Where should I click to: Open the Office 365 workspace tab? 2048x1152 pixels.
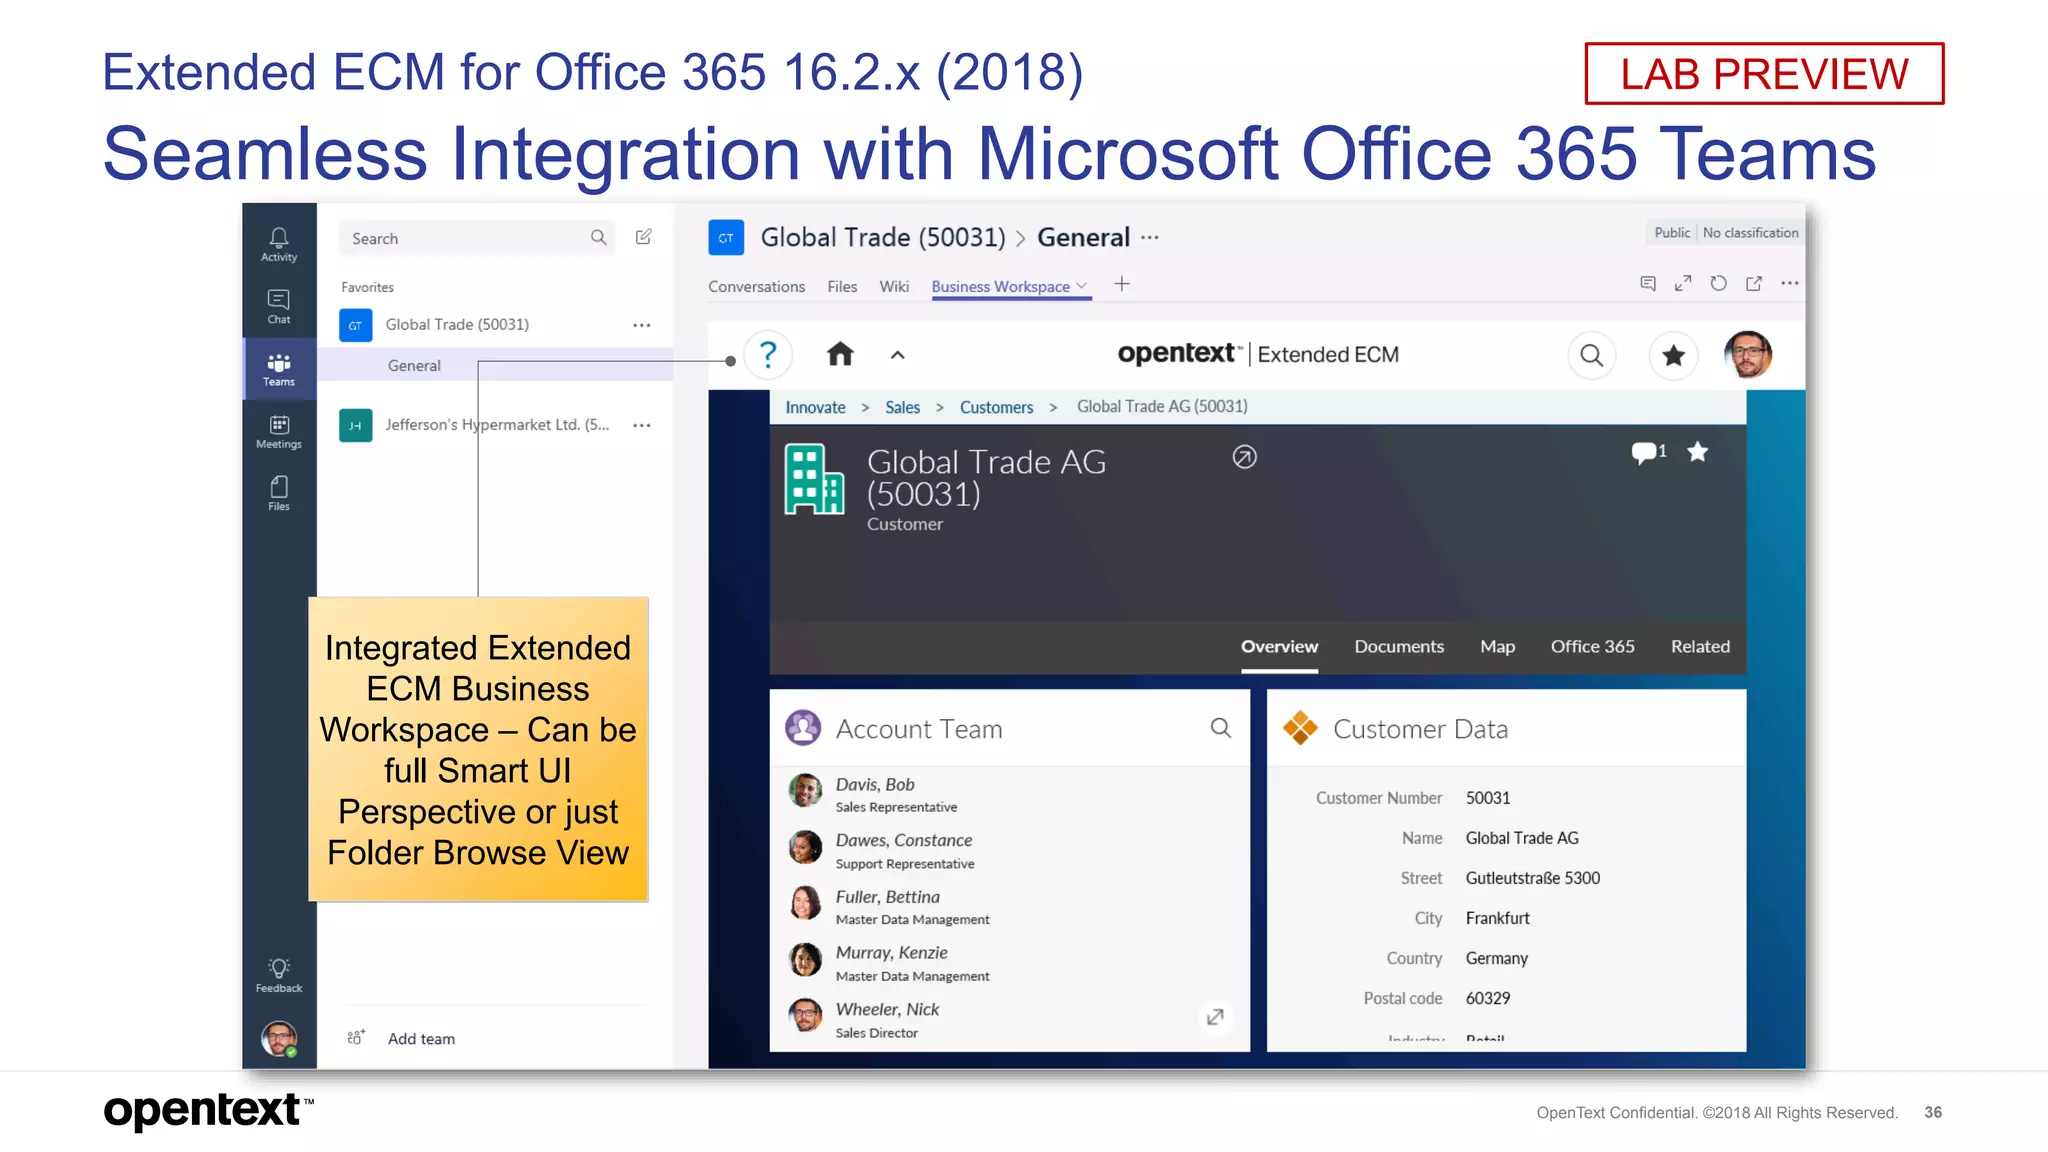1592,646
